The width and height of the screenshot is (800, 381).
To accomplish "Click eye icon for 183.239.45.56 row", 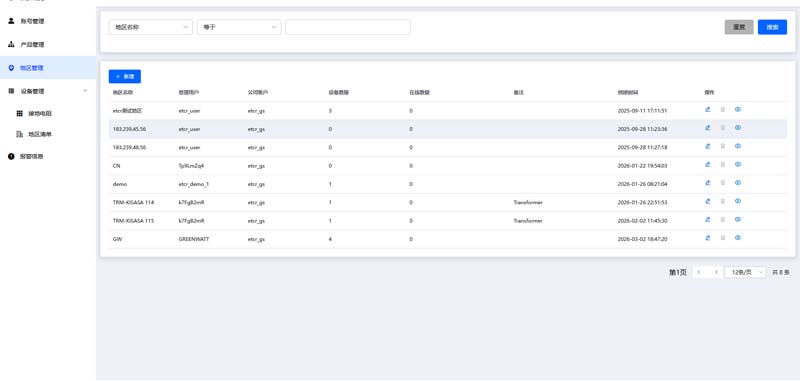I will 738,128.
